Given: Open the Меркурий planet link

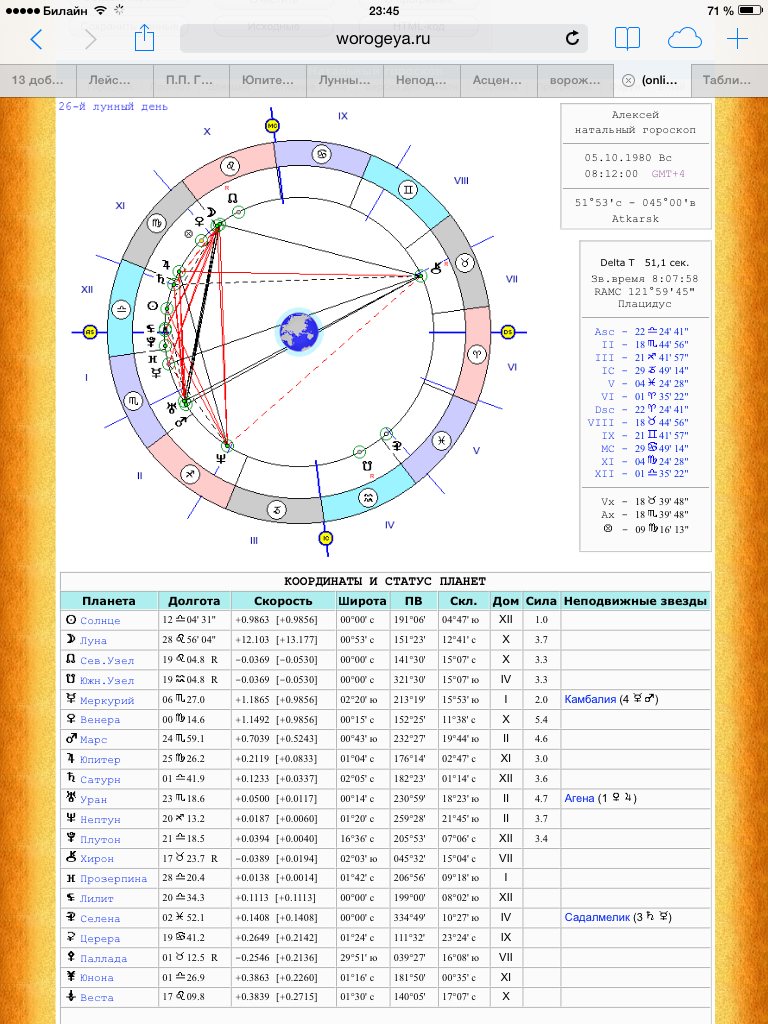Looking at the screenshot, I should 107,701.
